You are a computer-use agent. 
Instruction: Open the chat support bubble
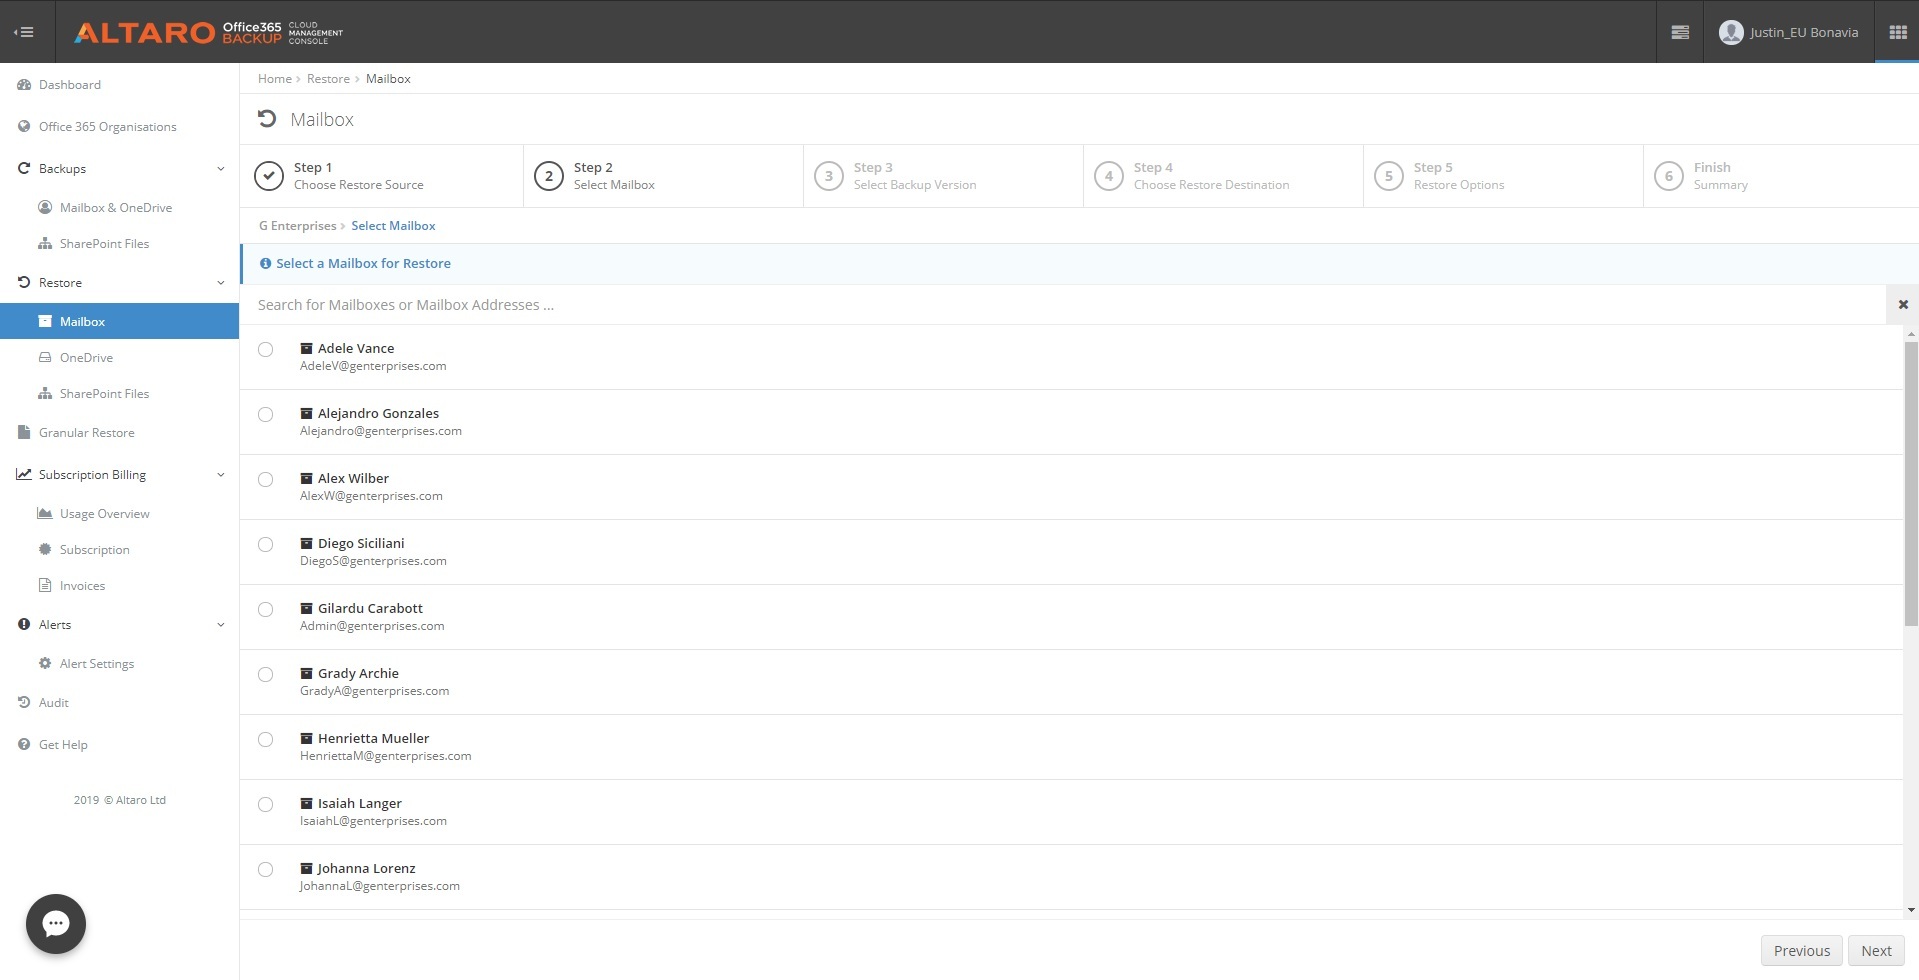[x=55, y=923]
